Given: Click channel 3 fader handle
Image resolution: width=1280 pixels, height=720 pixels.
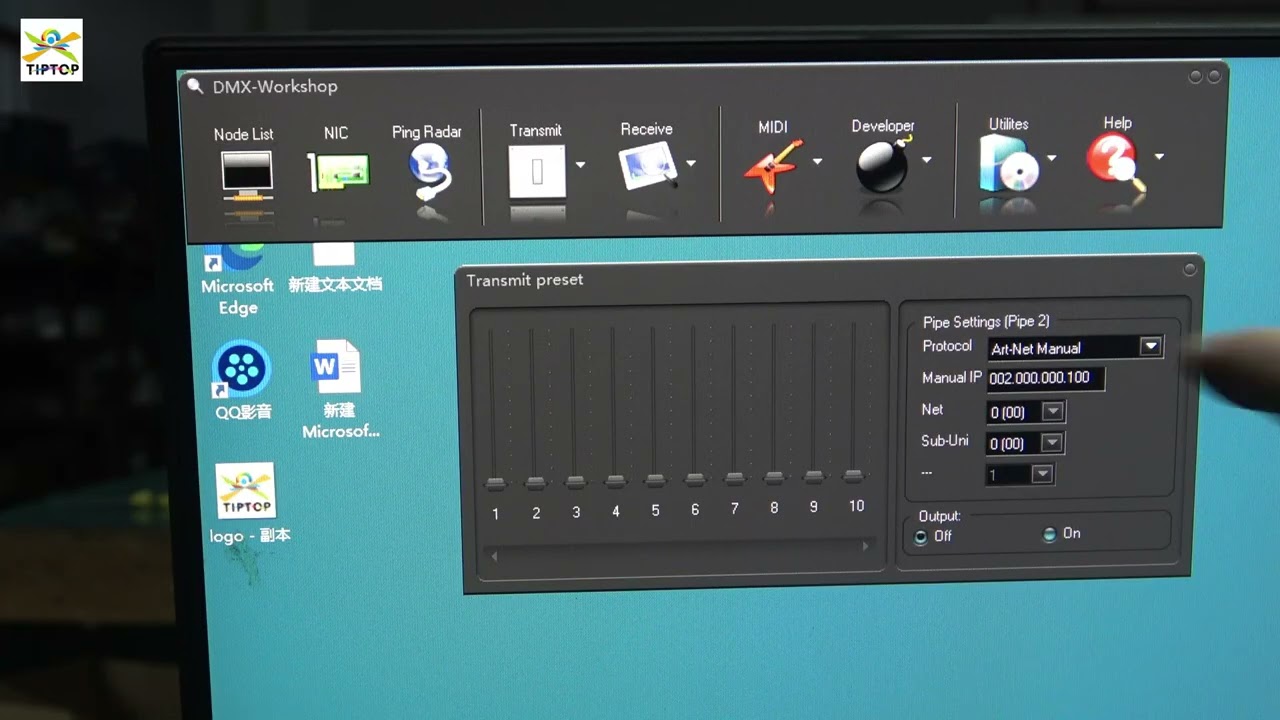Looking at the screenshot, I should tap(576, 482).
